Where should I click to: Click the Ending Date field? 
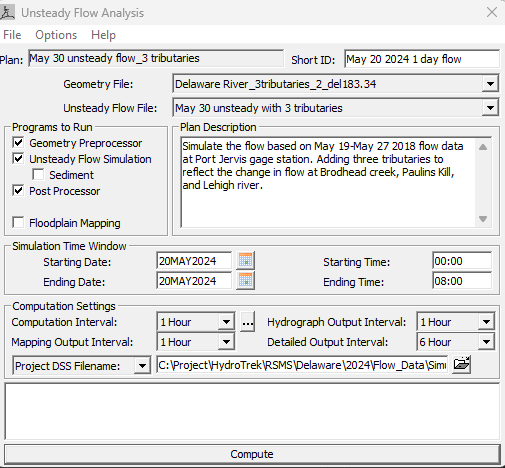(x=194, y=281)
